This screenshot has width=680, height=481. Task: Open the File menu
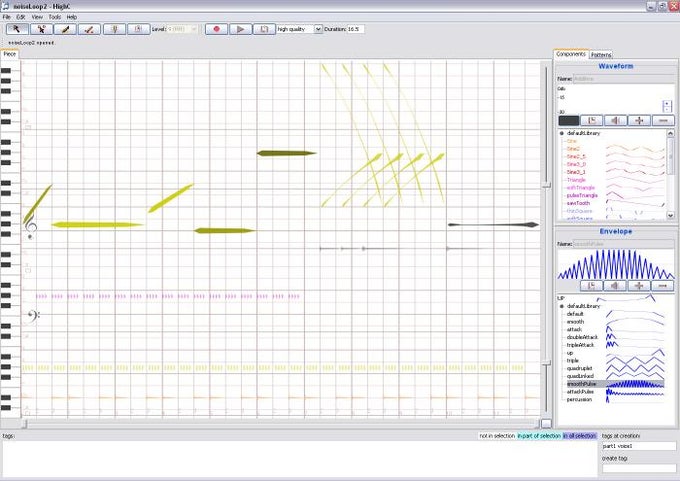pos(7,17)
